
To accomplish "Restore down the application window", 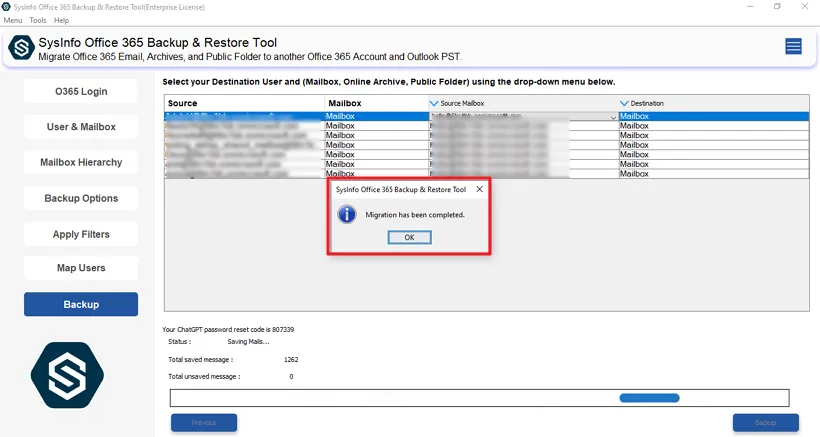I will pyautogui.click(x=778, y=7).
